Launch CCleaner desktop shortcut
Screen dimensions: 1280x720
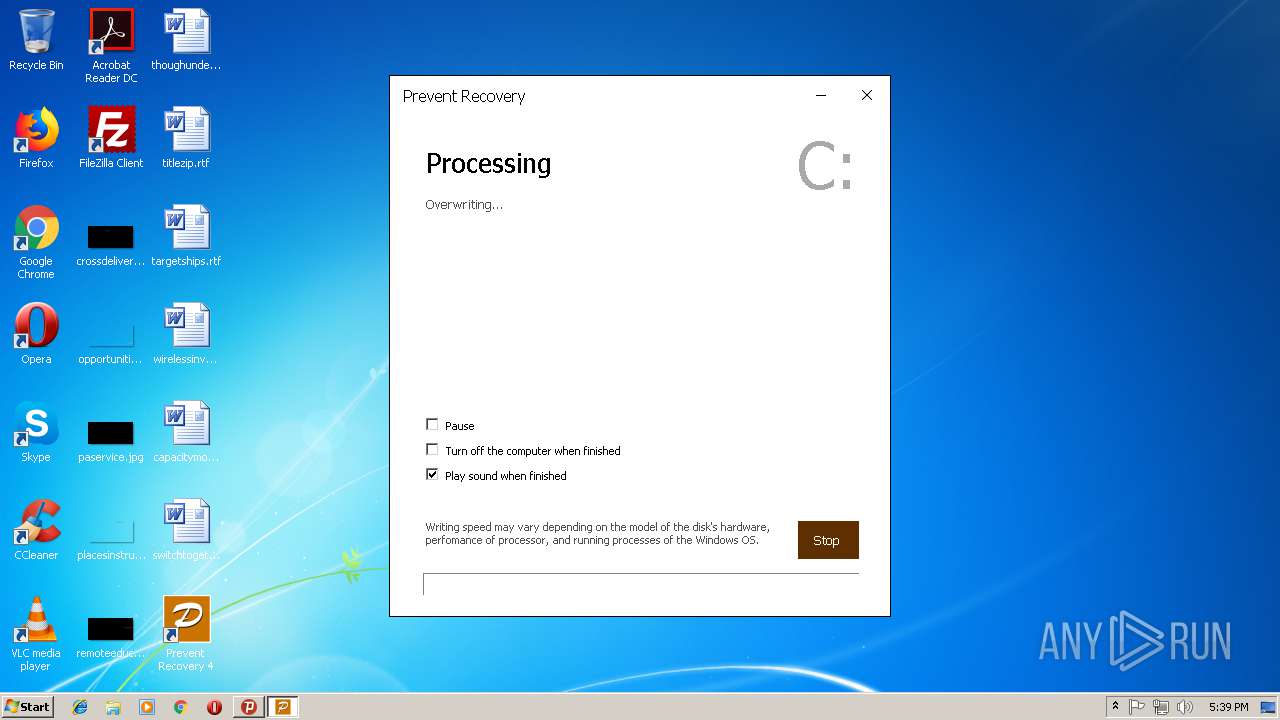pos(36,530)
